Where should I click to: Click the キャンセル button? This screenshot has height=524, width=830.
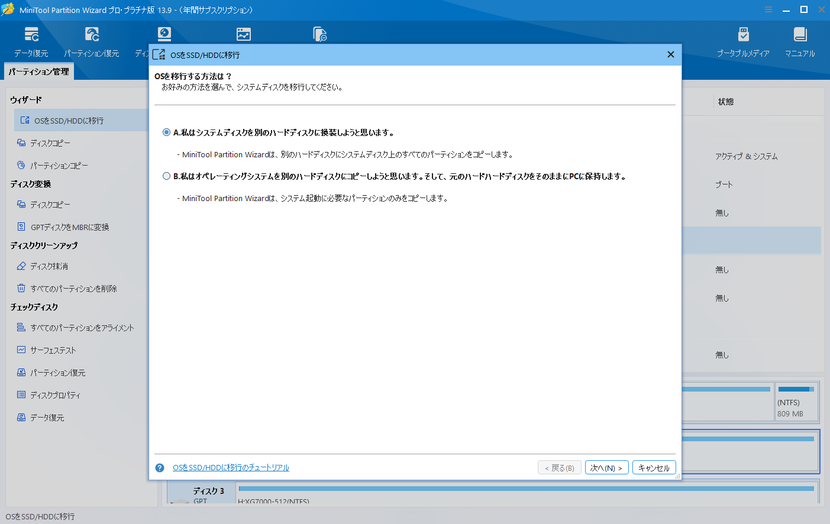[x=654, y=468]
